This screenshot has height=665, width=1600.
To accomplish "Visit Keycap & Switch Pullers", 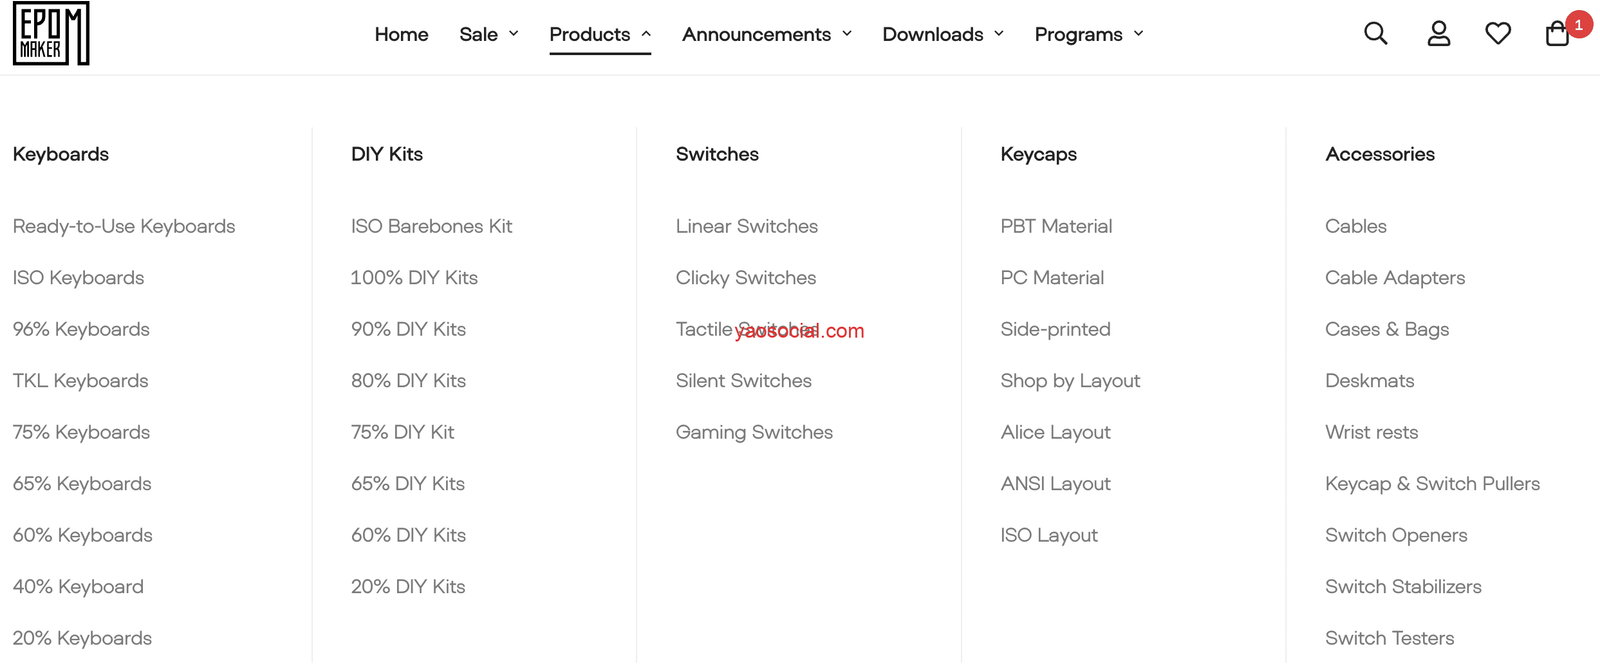I will pos(1432,484).
